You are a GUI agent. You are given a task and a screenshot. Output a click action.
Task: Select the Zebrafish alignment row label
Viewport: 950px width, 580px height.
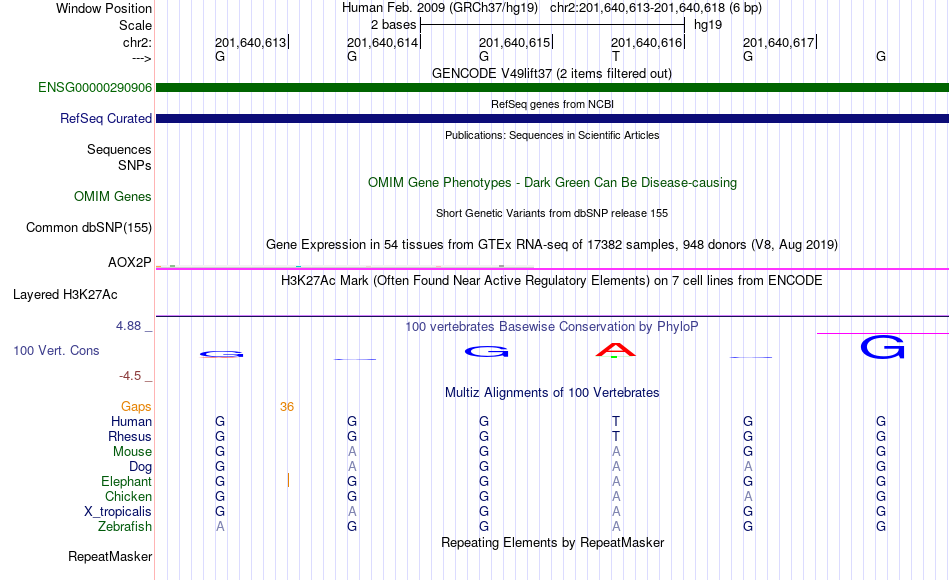click(125, 526)
